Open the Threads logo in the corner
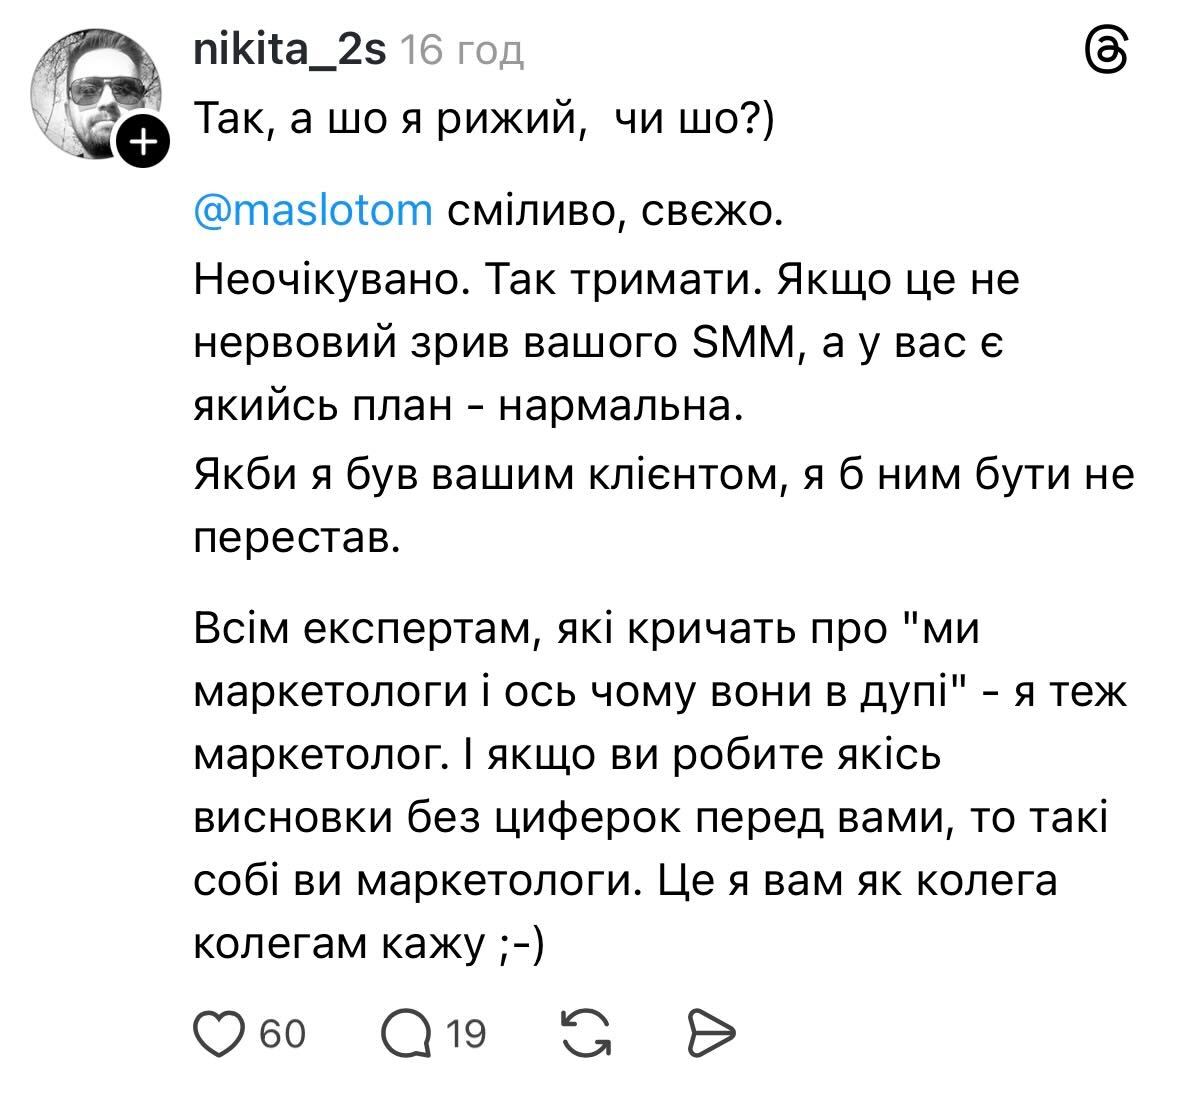Viewport: 1179px width, 1101px height. (x=1106, y=50)
